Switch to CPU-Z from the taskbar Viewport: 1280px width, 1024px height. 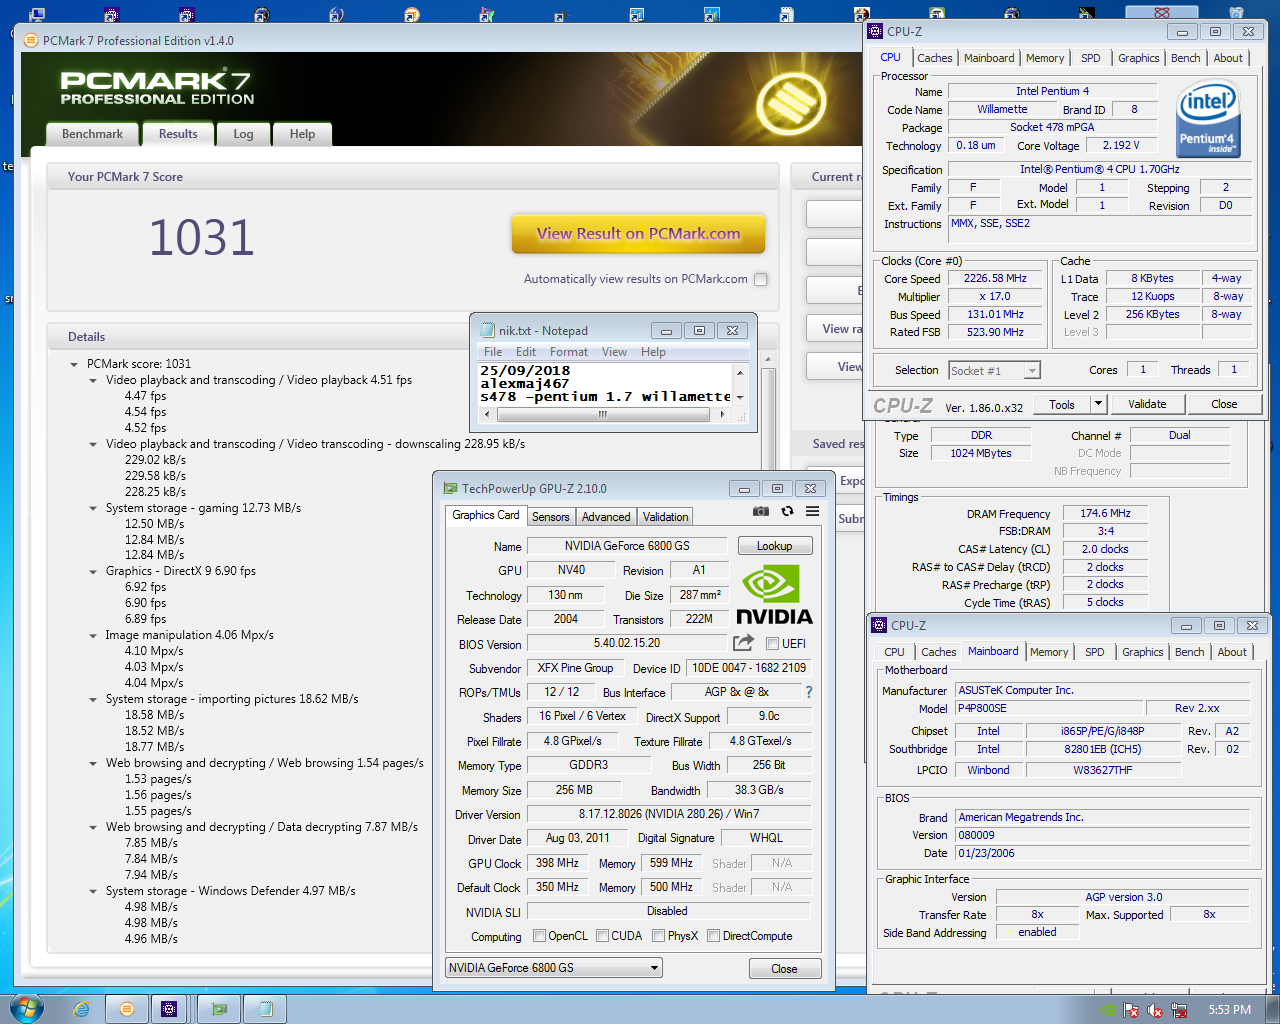[169, 1009]
